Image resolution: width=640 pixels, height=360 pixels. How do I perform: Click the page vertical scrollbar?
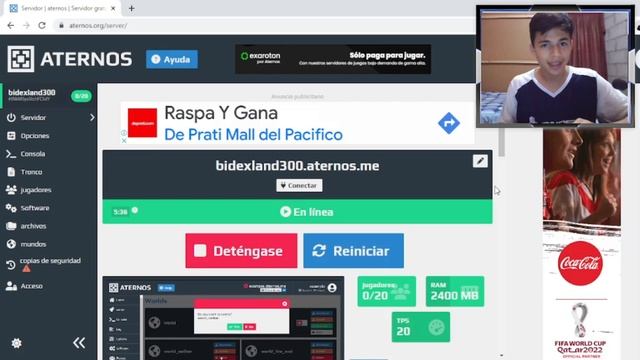[501, 143]
